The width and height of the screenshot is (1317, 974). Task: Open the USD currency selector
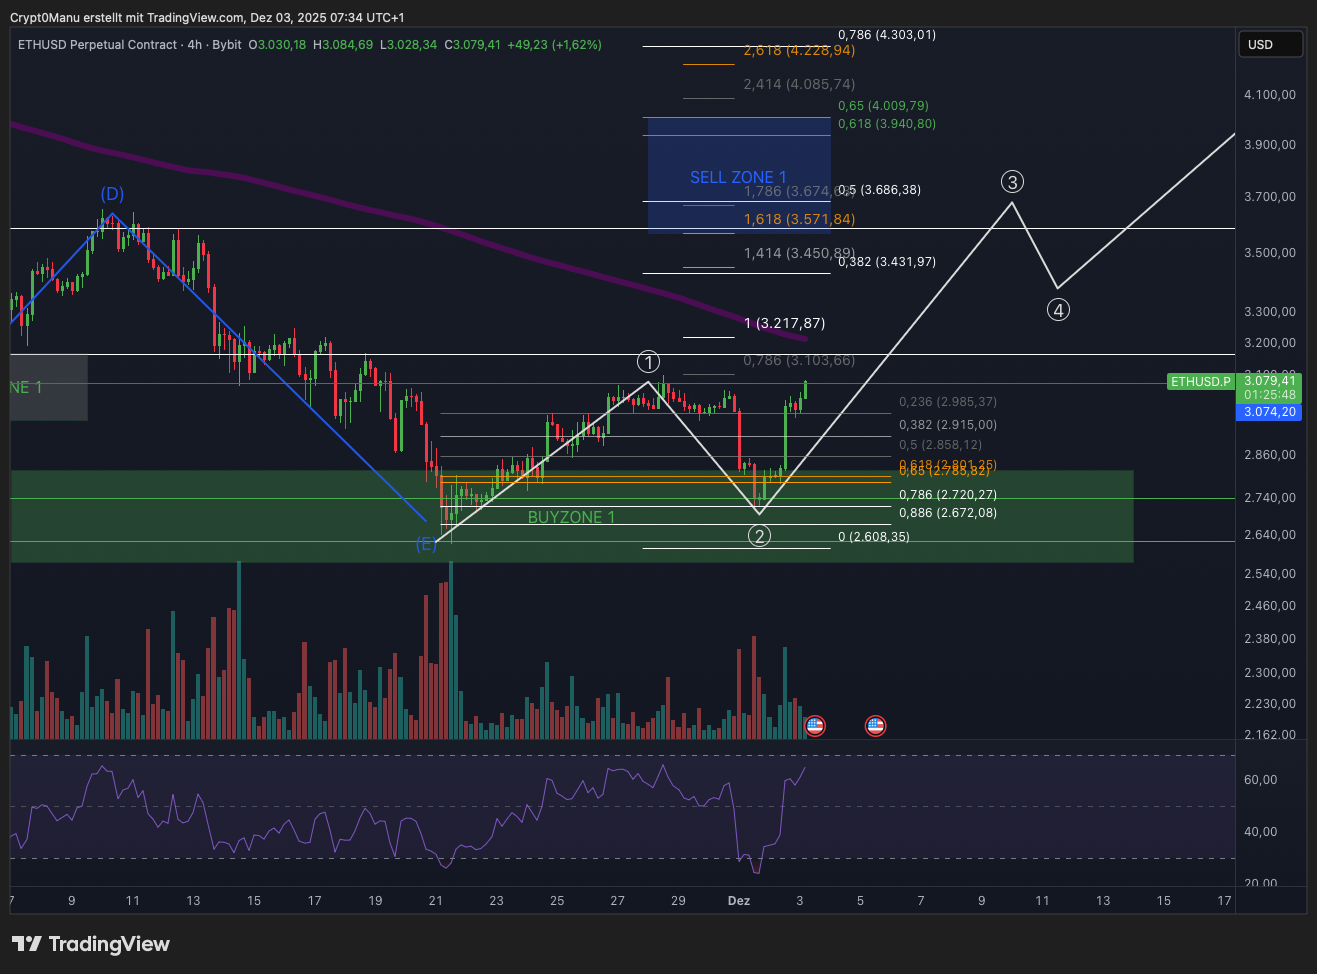(1270, 44)
